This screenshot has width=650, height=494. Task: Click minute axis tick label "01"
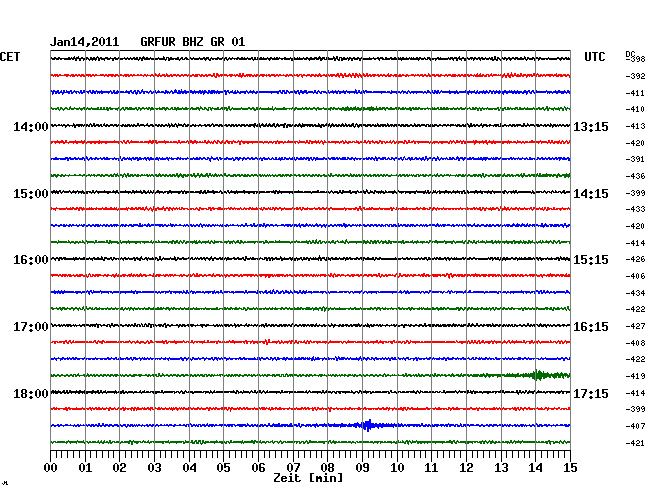pyautogui.click(x=85, y=468)
